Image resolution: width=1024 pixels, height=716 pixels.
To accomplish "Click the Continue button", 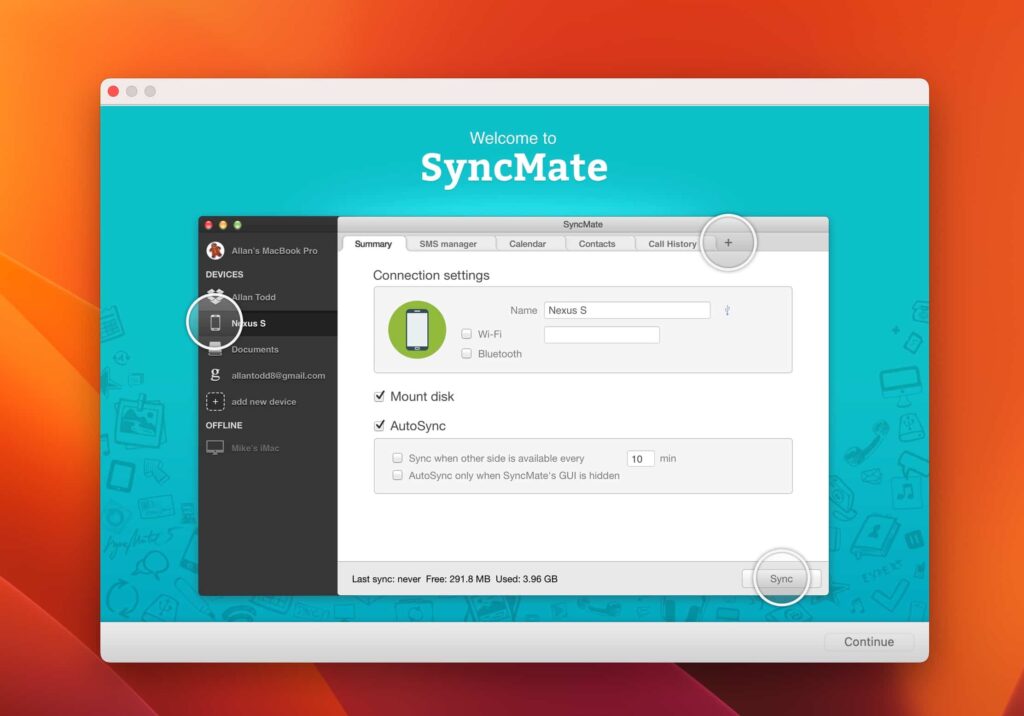I will tap(869, 642).
